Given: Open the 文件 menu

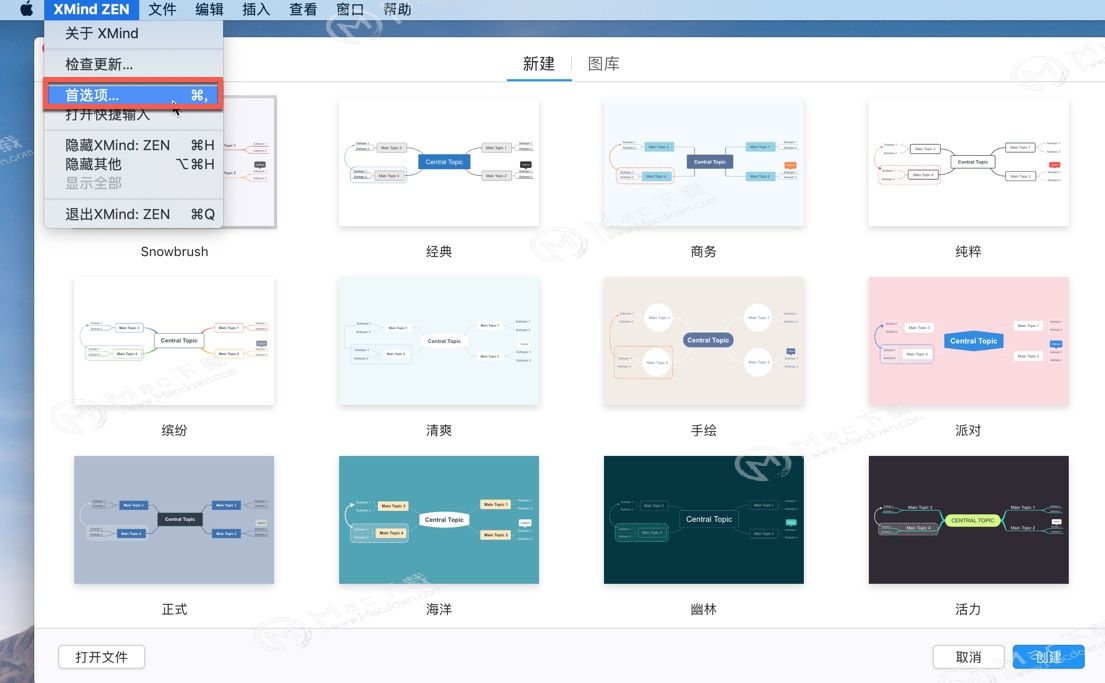Looking at the screenshot, I should point(162,9).
